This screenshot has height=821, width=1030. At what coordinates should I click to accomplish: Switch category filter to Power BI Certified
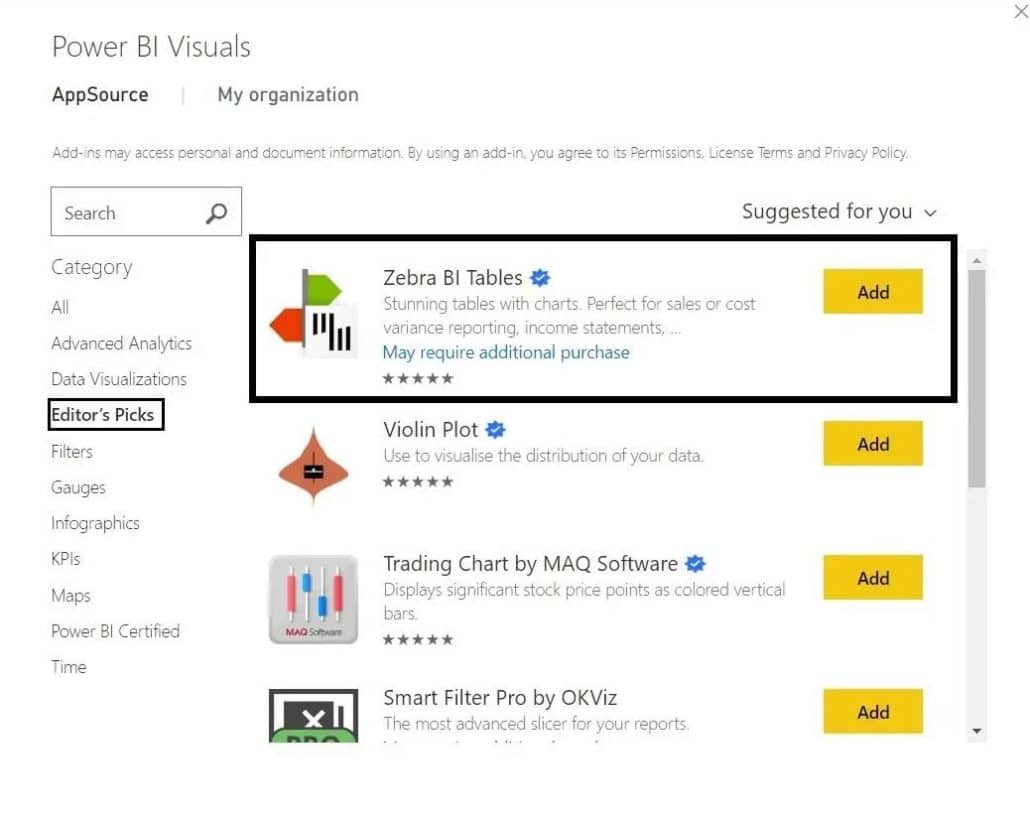115,631
